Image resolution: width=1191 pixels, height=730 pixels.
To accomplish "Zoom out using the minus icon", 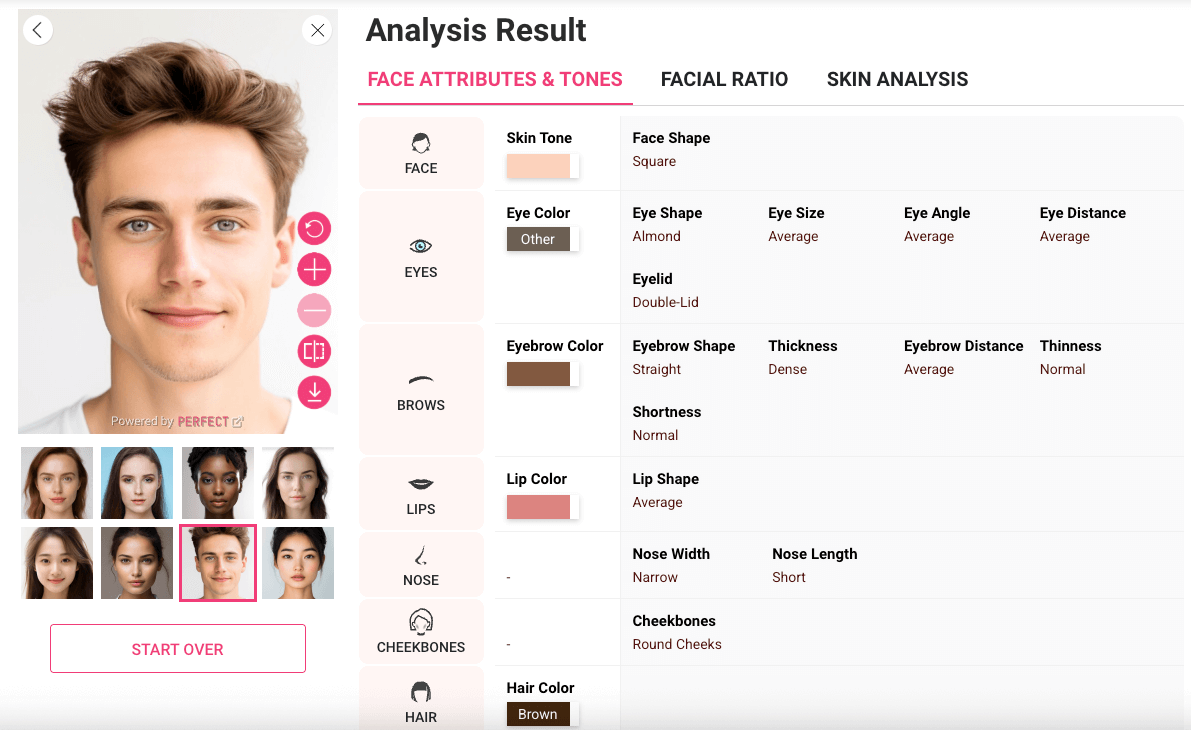I will (x=314, y=310).
